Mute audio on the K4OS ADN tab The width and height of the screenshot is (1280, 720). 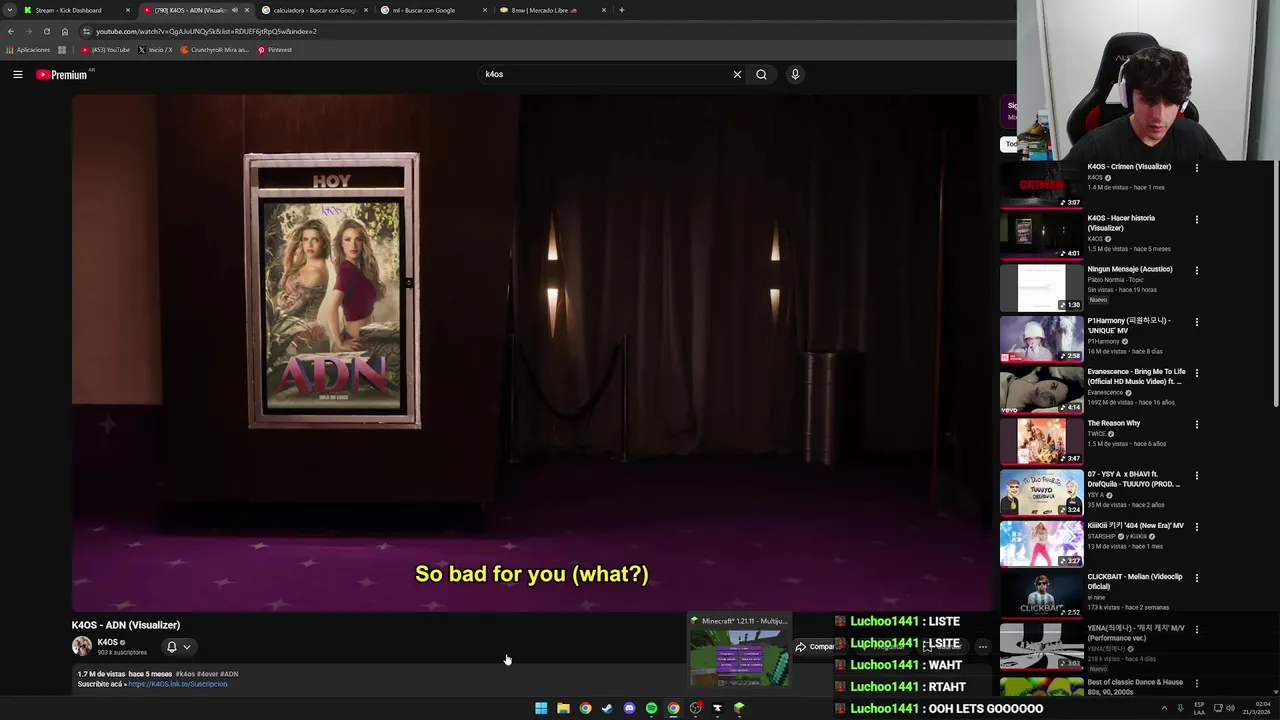(235, 10)
